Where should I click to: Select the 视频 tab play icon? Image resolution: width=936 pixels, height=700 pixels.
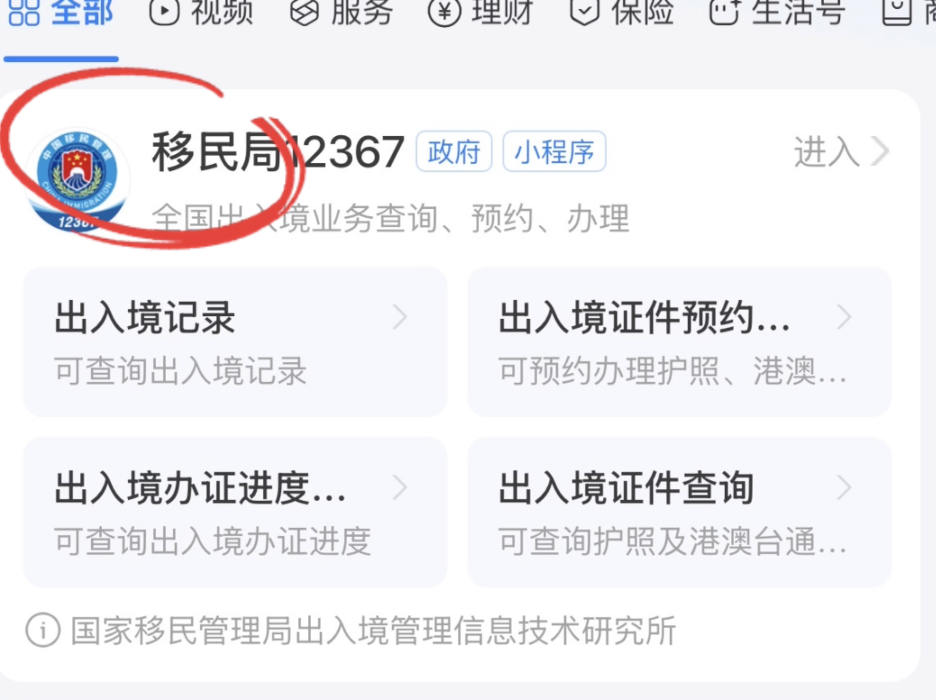[164, 12]
